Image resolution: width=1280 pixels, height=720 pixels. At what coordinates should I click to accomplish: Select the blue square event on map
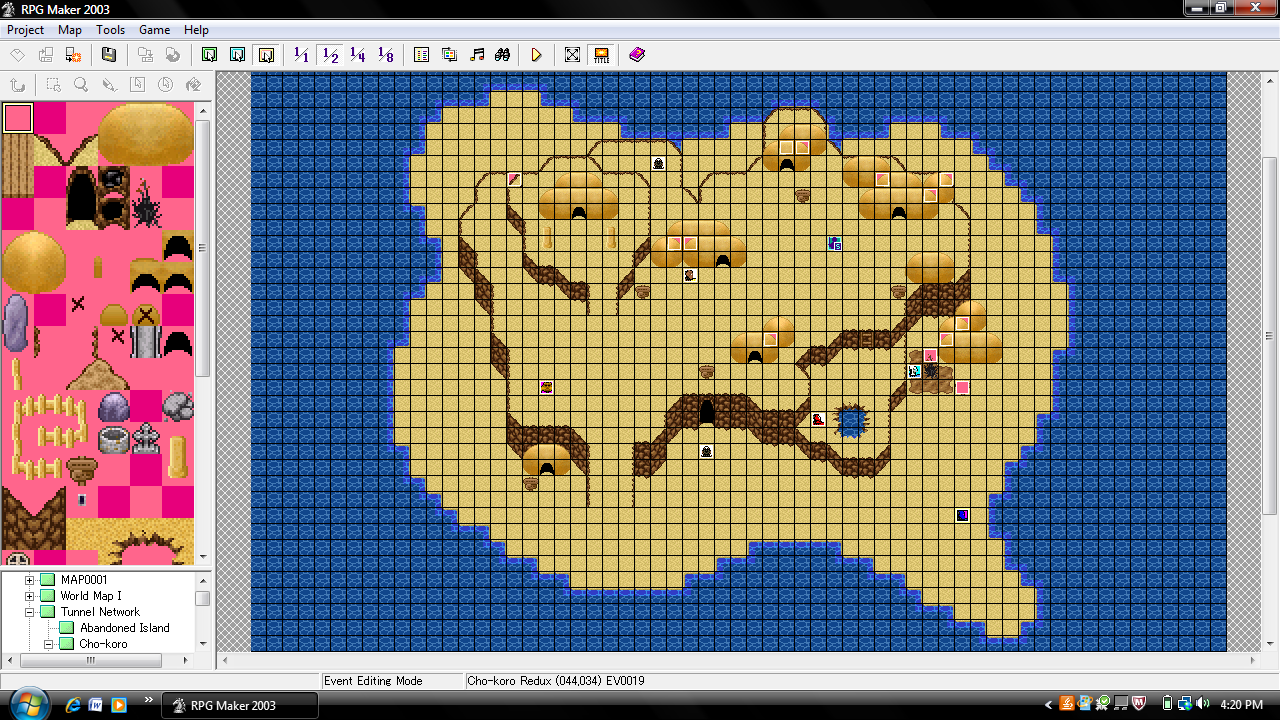(x=962, y=515)
